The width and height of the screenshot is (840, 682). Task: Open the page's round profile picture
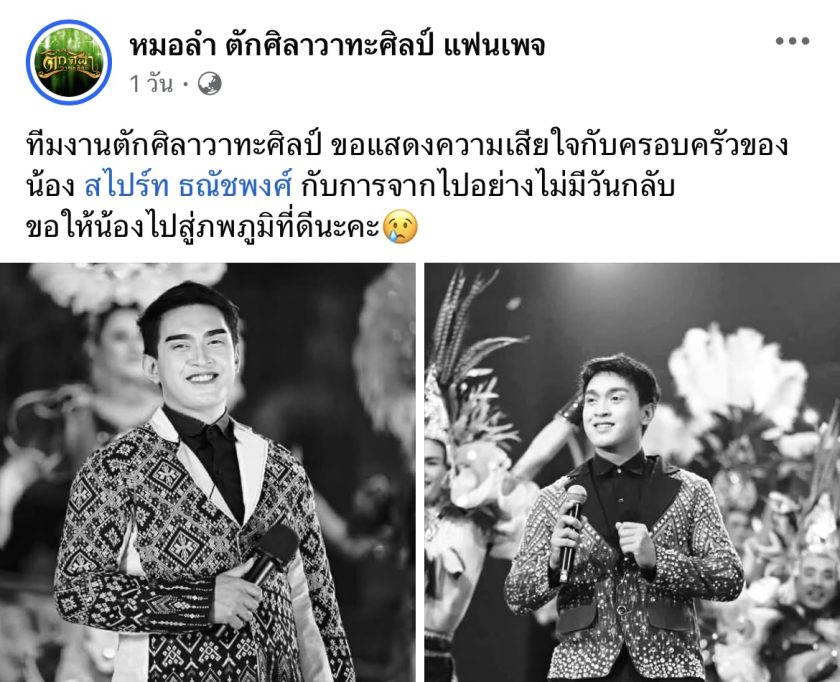pos(69,62)
